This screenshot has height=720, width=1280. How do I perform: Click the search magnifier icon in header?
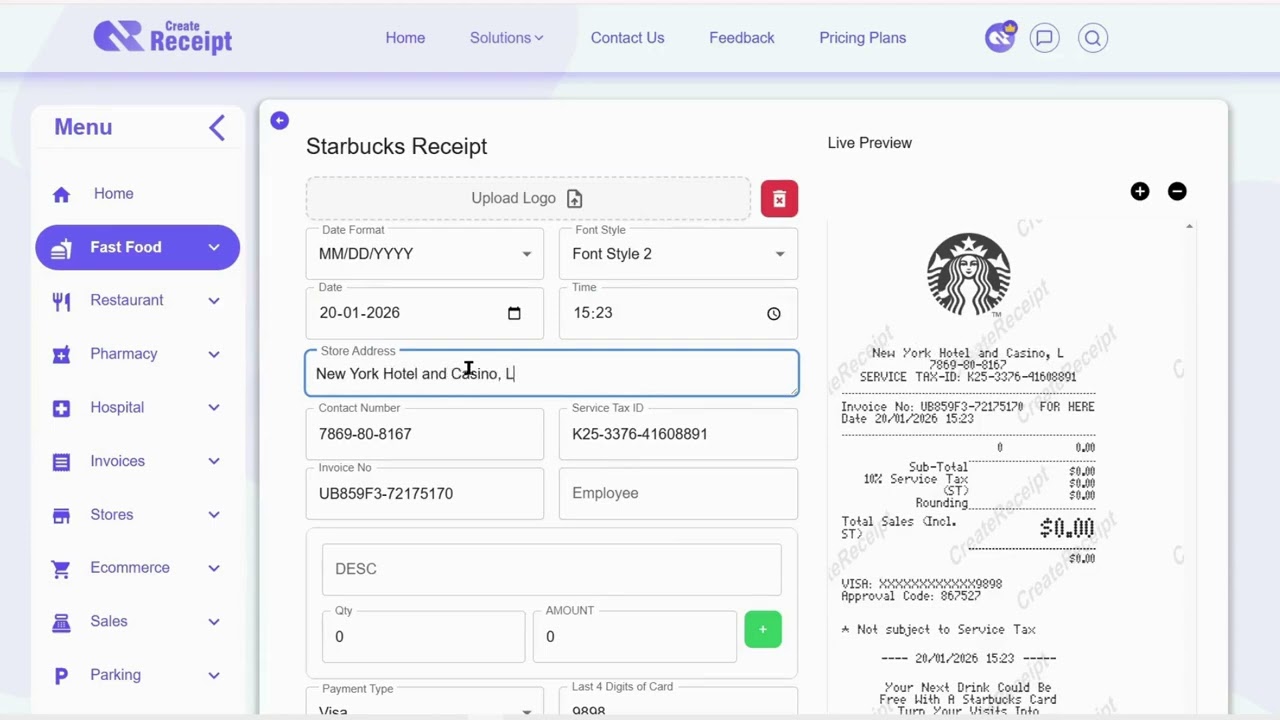click(1093, 38)
